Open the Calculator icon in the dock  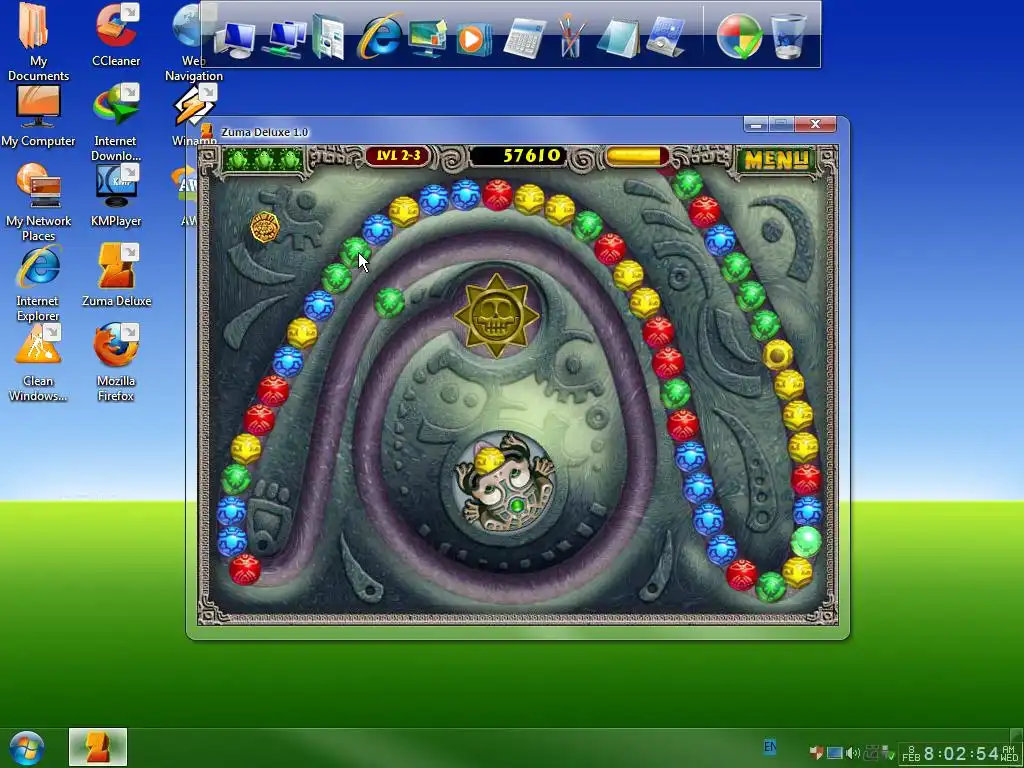(524, 39)
